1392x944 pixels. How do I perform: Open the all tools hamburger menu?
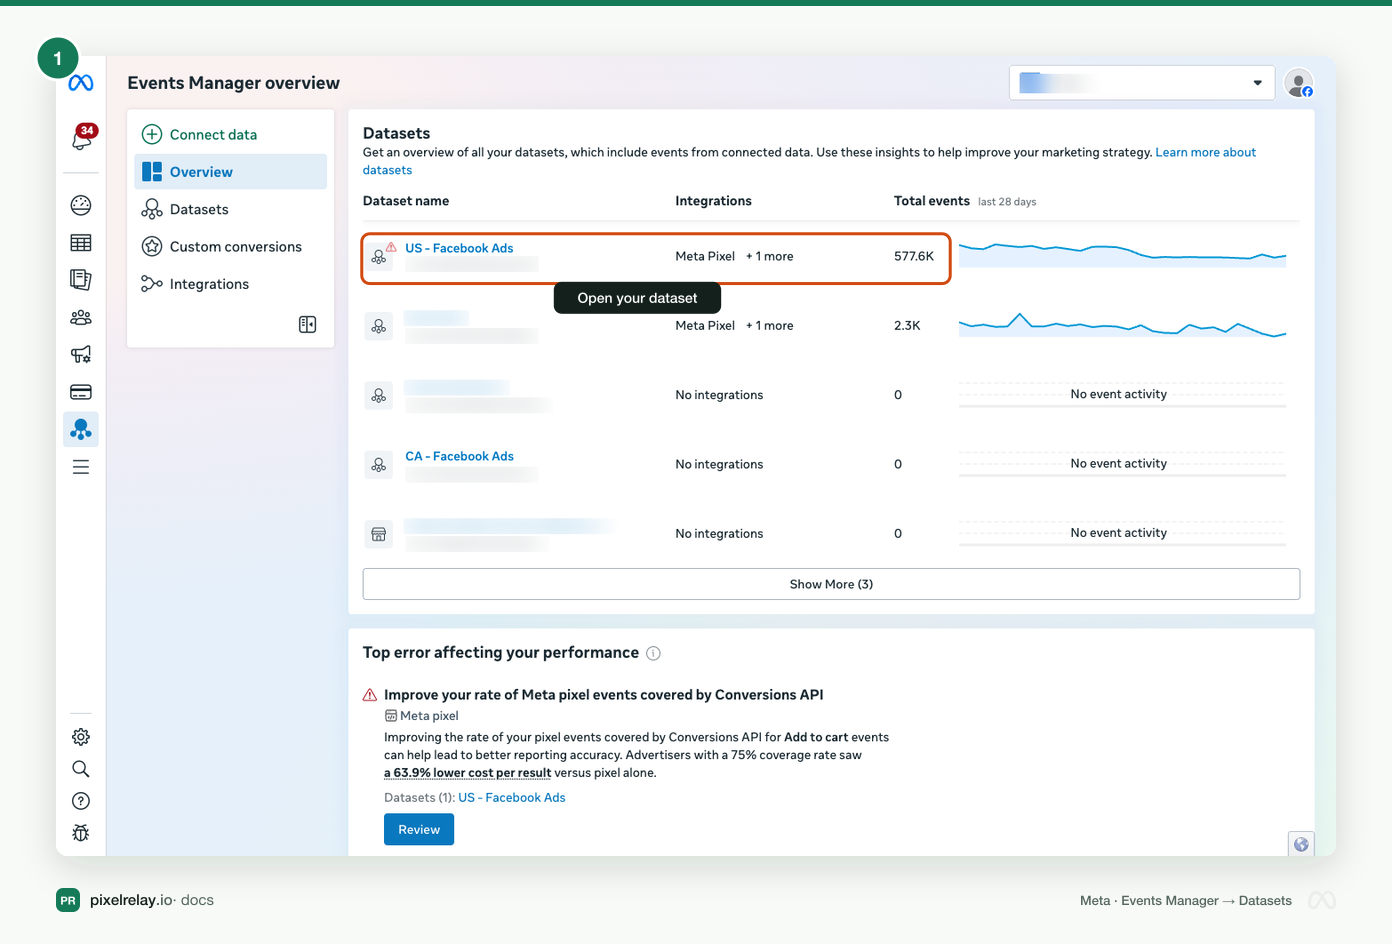[x=81, y=467]
